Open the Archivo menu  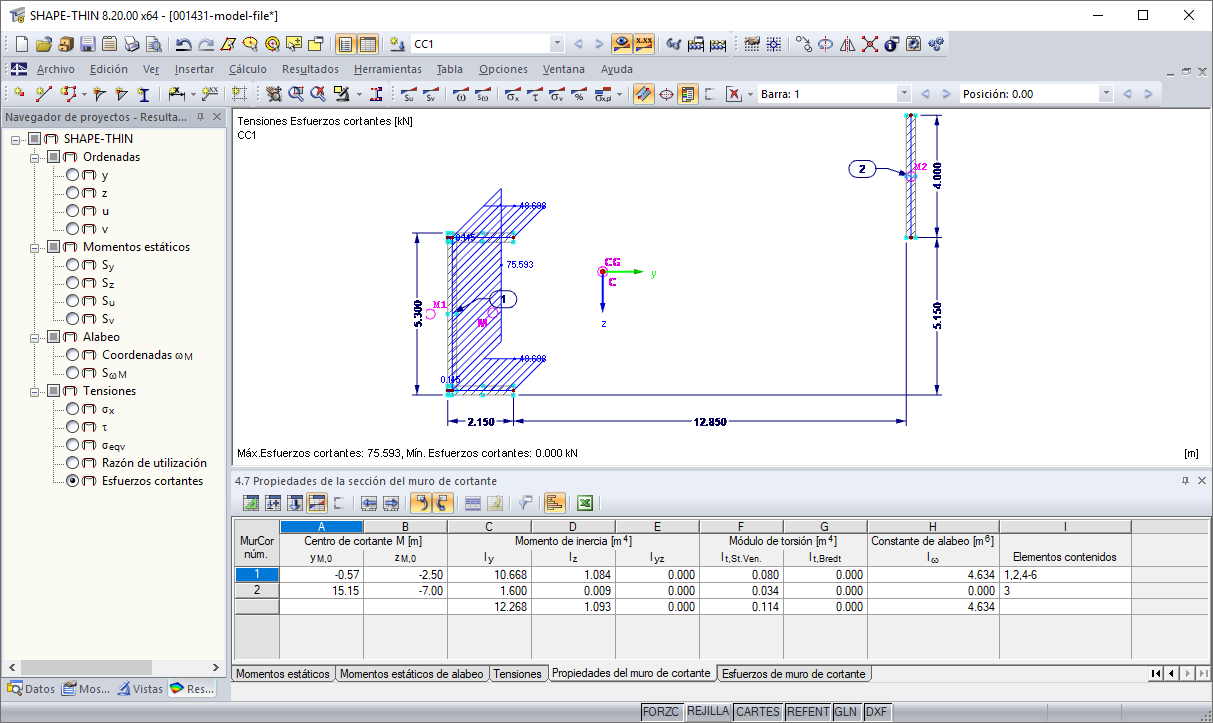pyautogui.click(x=56, y=69)
